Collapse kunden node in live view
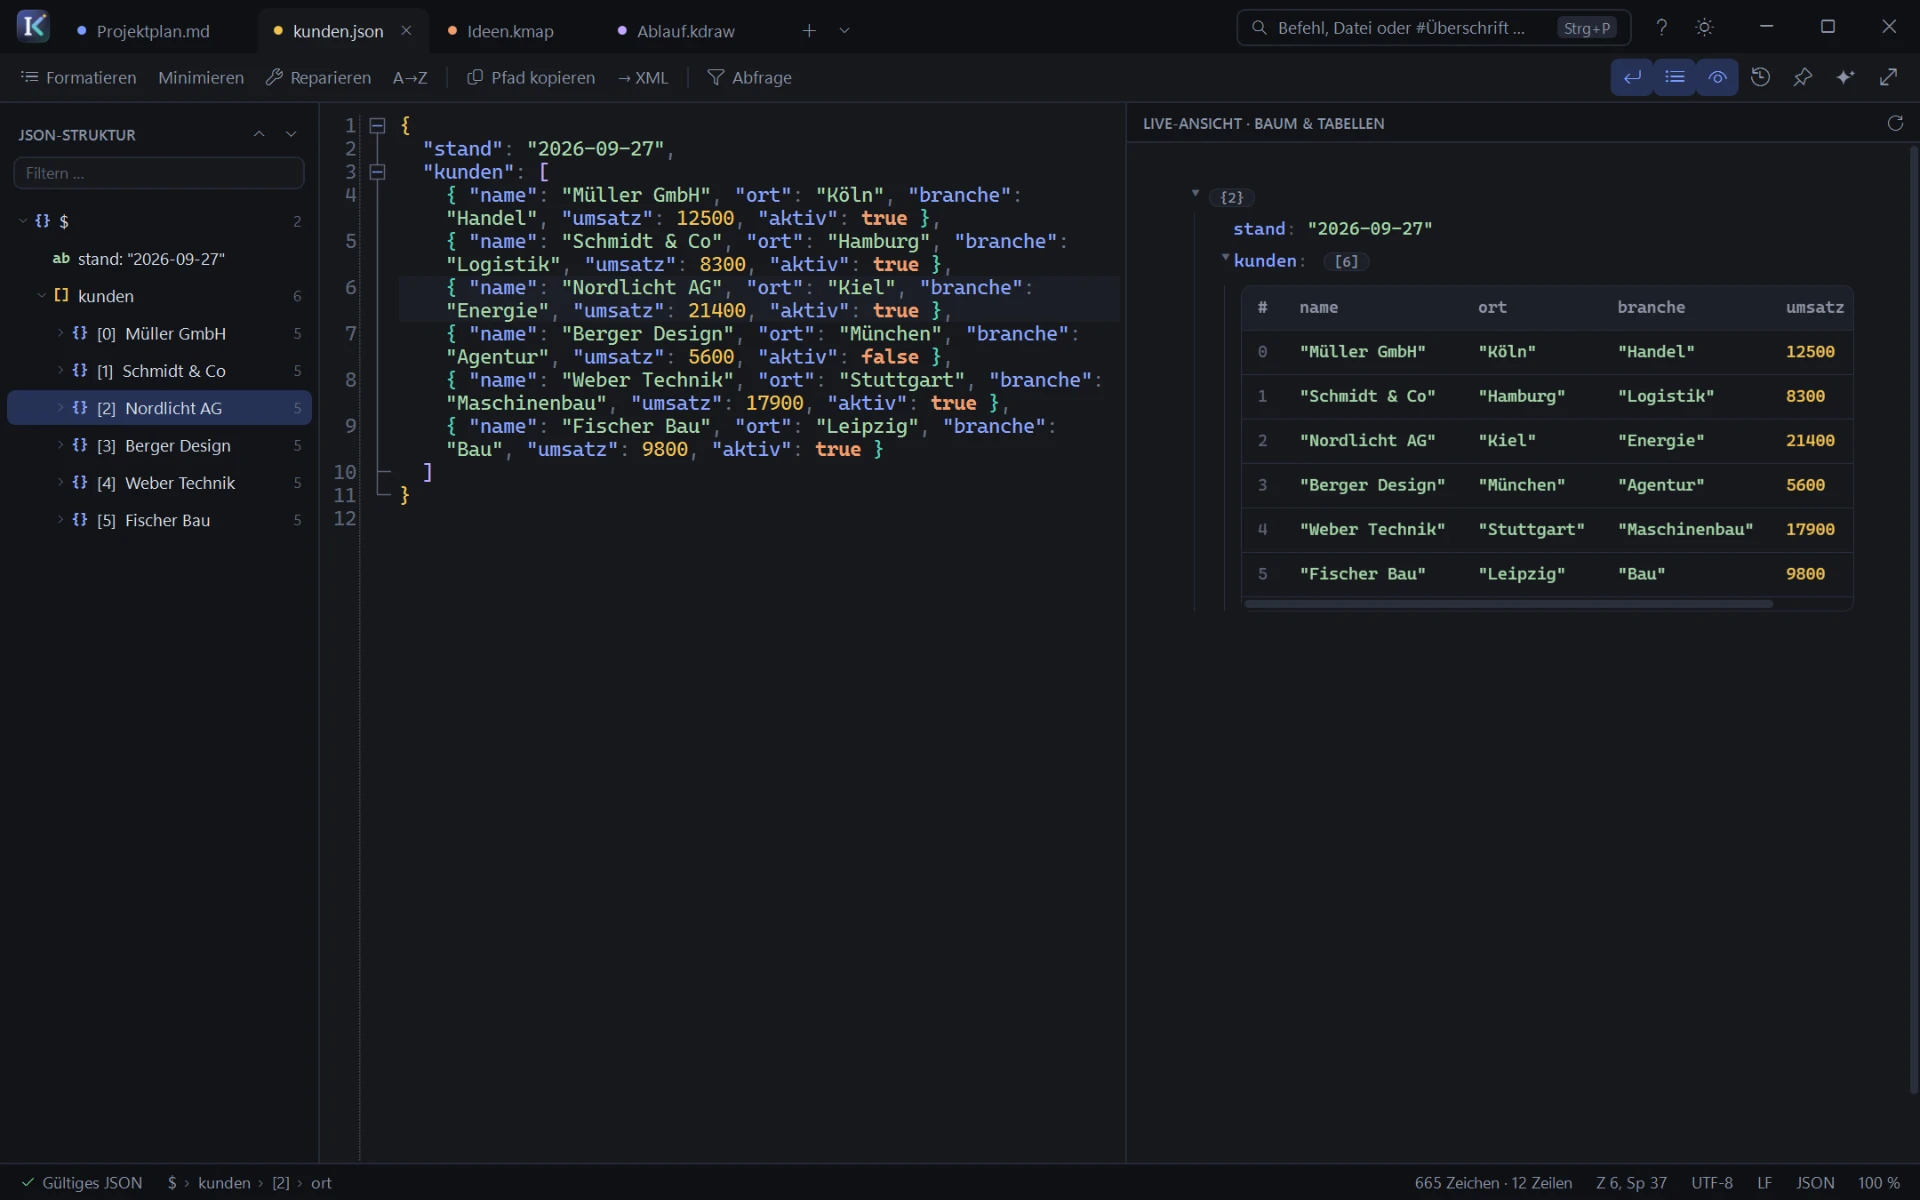The image size is (1920, 1200). (x=1225, y=258)
